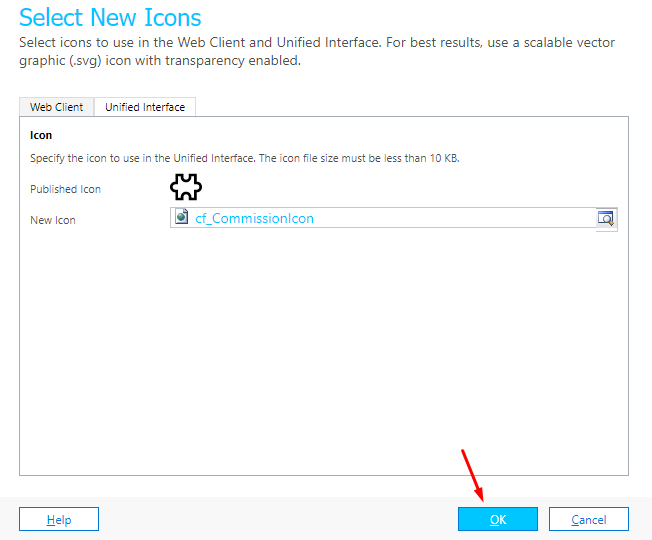Open the Help button

pos(59,519)
